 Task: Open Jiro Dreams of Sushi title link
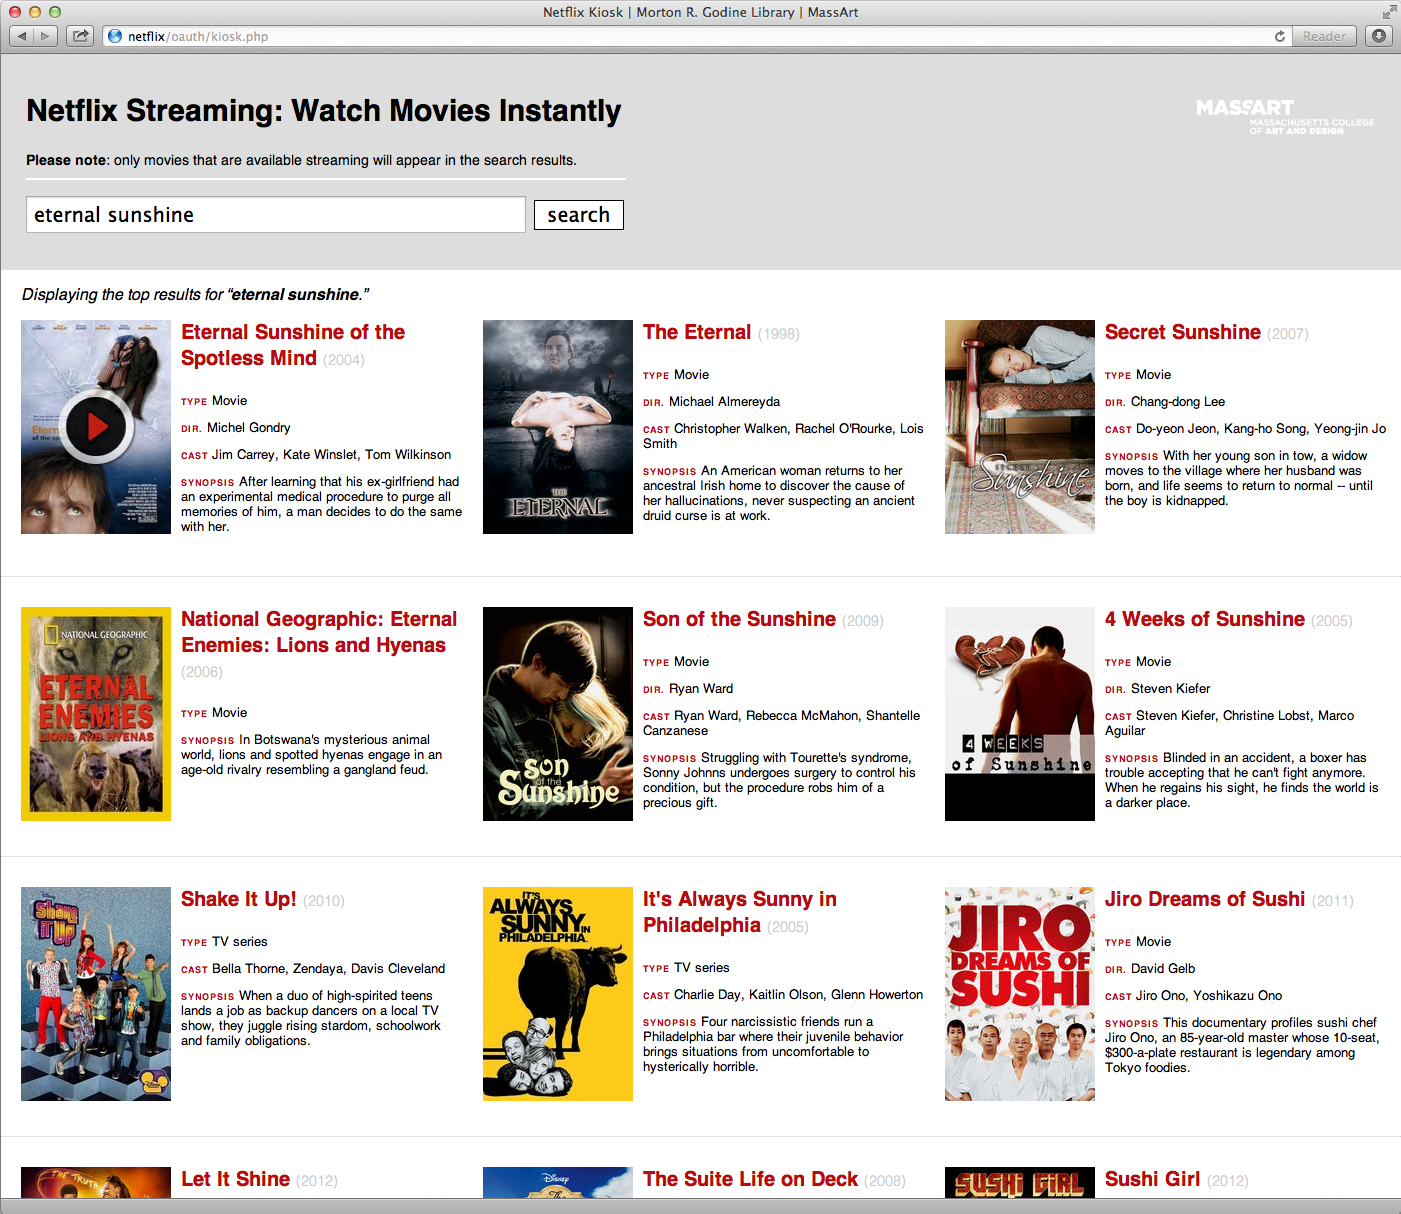pos(1205,899)
